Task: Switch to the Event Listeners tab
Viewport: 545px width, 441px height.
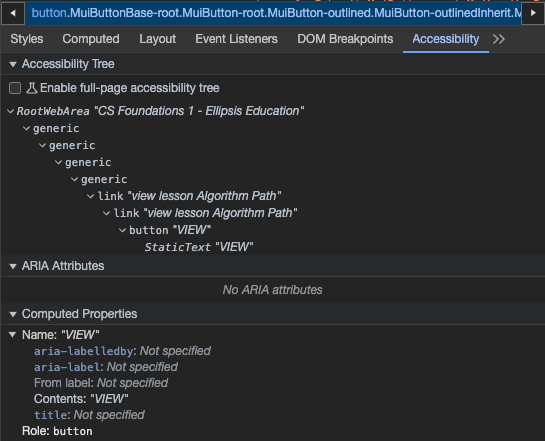Action: (236, 39)
